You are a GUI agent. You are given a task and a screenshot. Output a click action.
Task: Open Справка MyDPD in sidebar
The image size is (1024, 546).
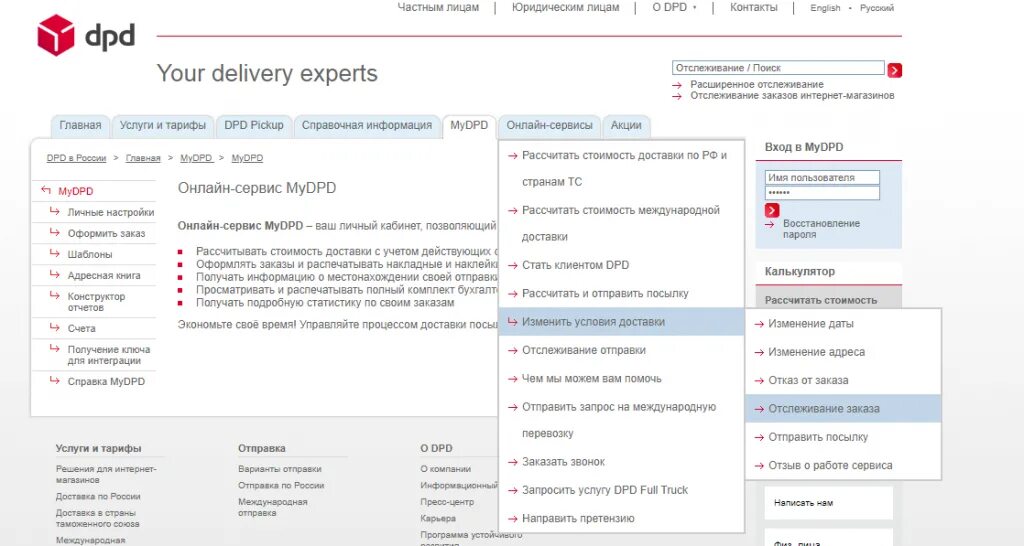click(106, 381)
